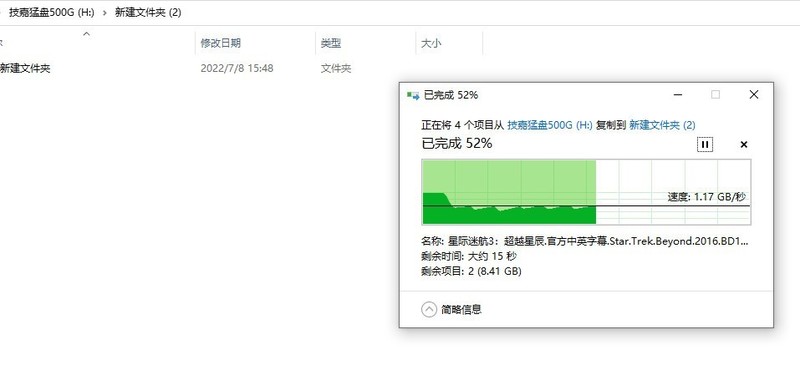800x365 pixels.
Task: Click the date 2022/7/8 15:48 cell
Action: tap(237, 68)
